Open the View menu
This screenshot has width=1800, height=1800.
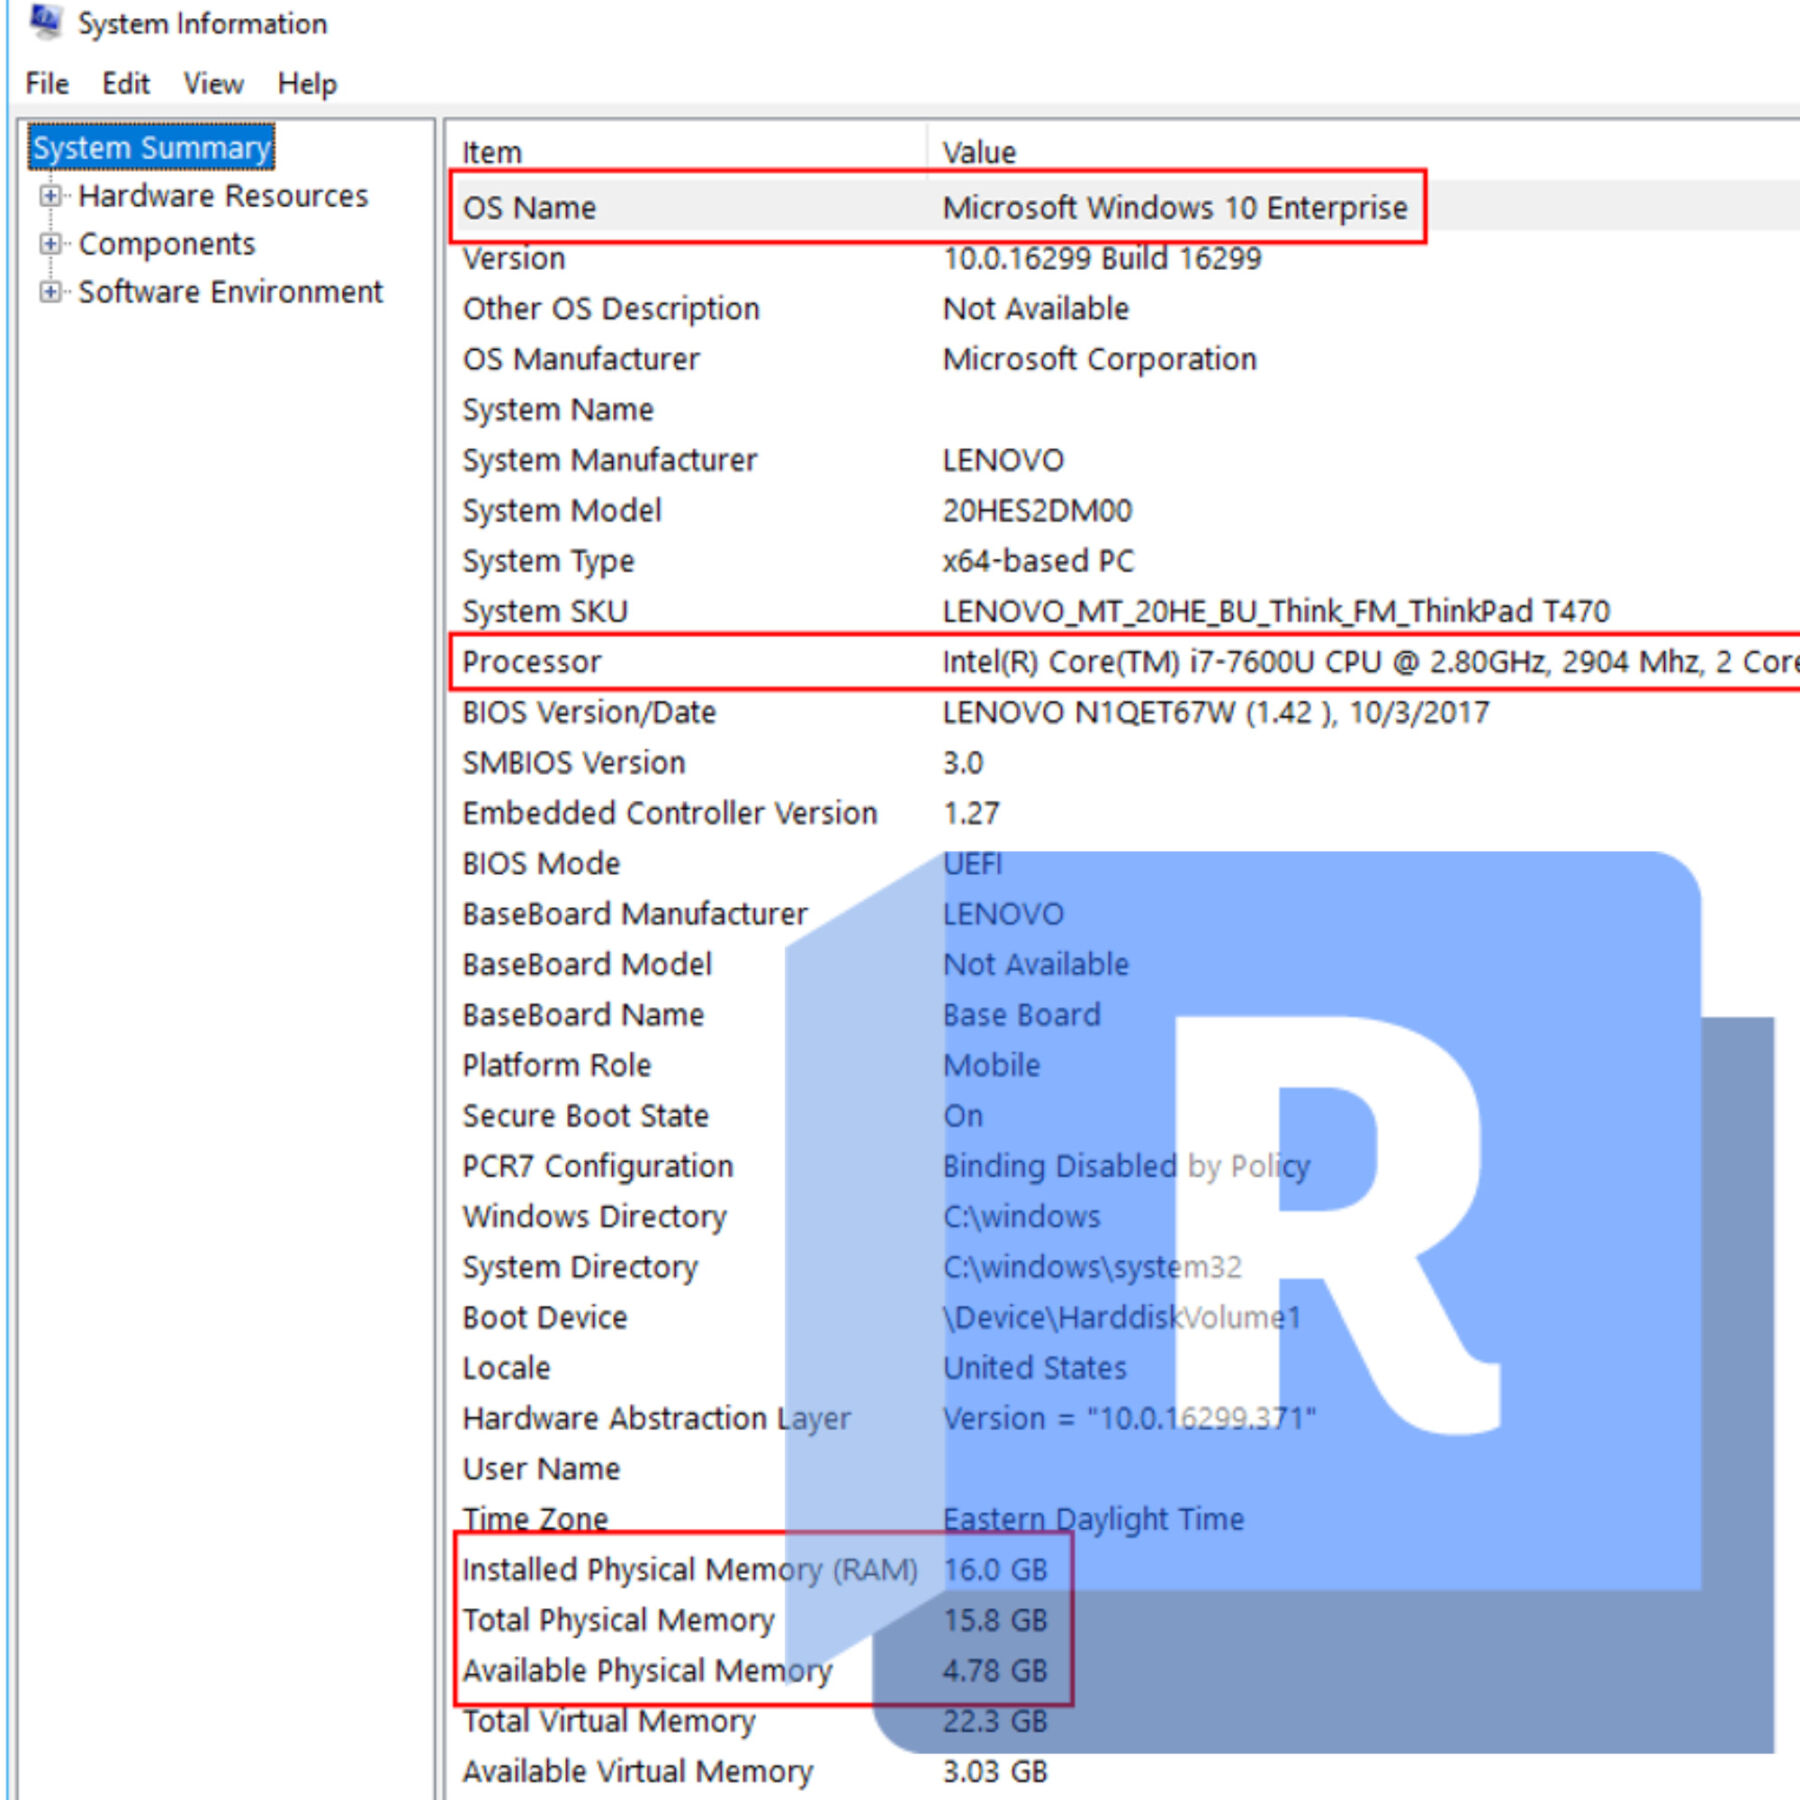213,83
